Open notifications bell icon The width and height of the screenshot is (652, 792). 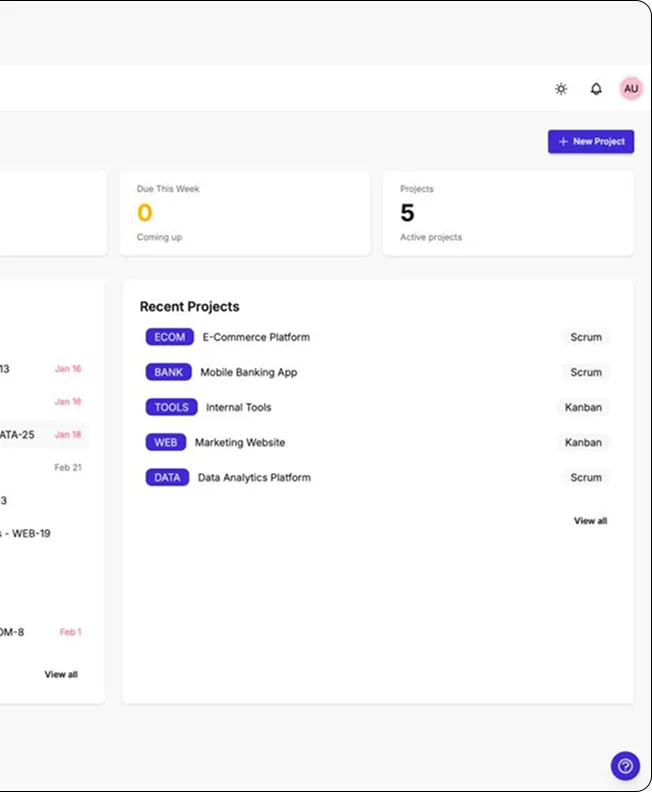point(596,89)
